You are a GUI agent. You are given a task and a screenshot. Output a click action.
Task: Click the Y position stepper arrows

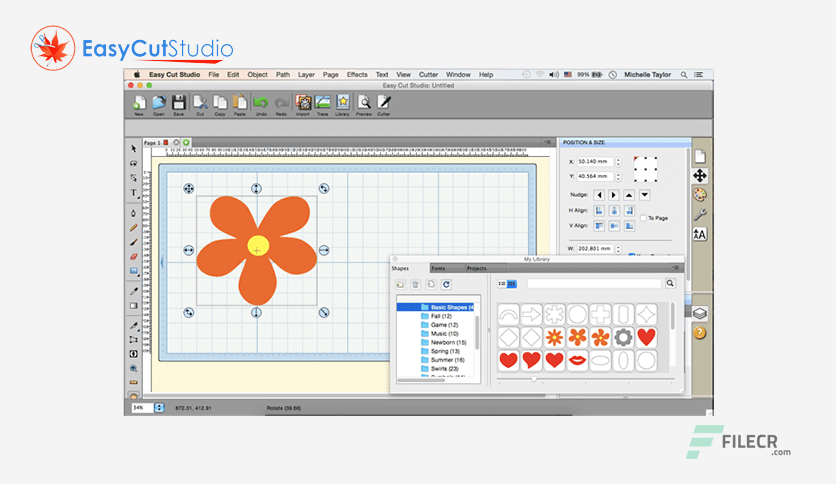pyautogui.click(x=618, y=176)
